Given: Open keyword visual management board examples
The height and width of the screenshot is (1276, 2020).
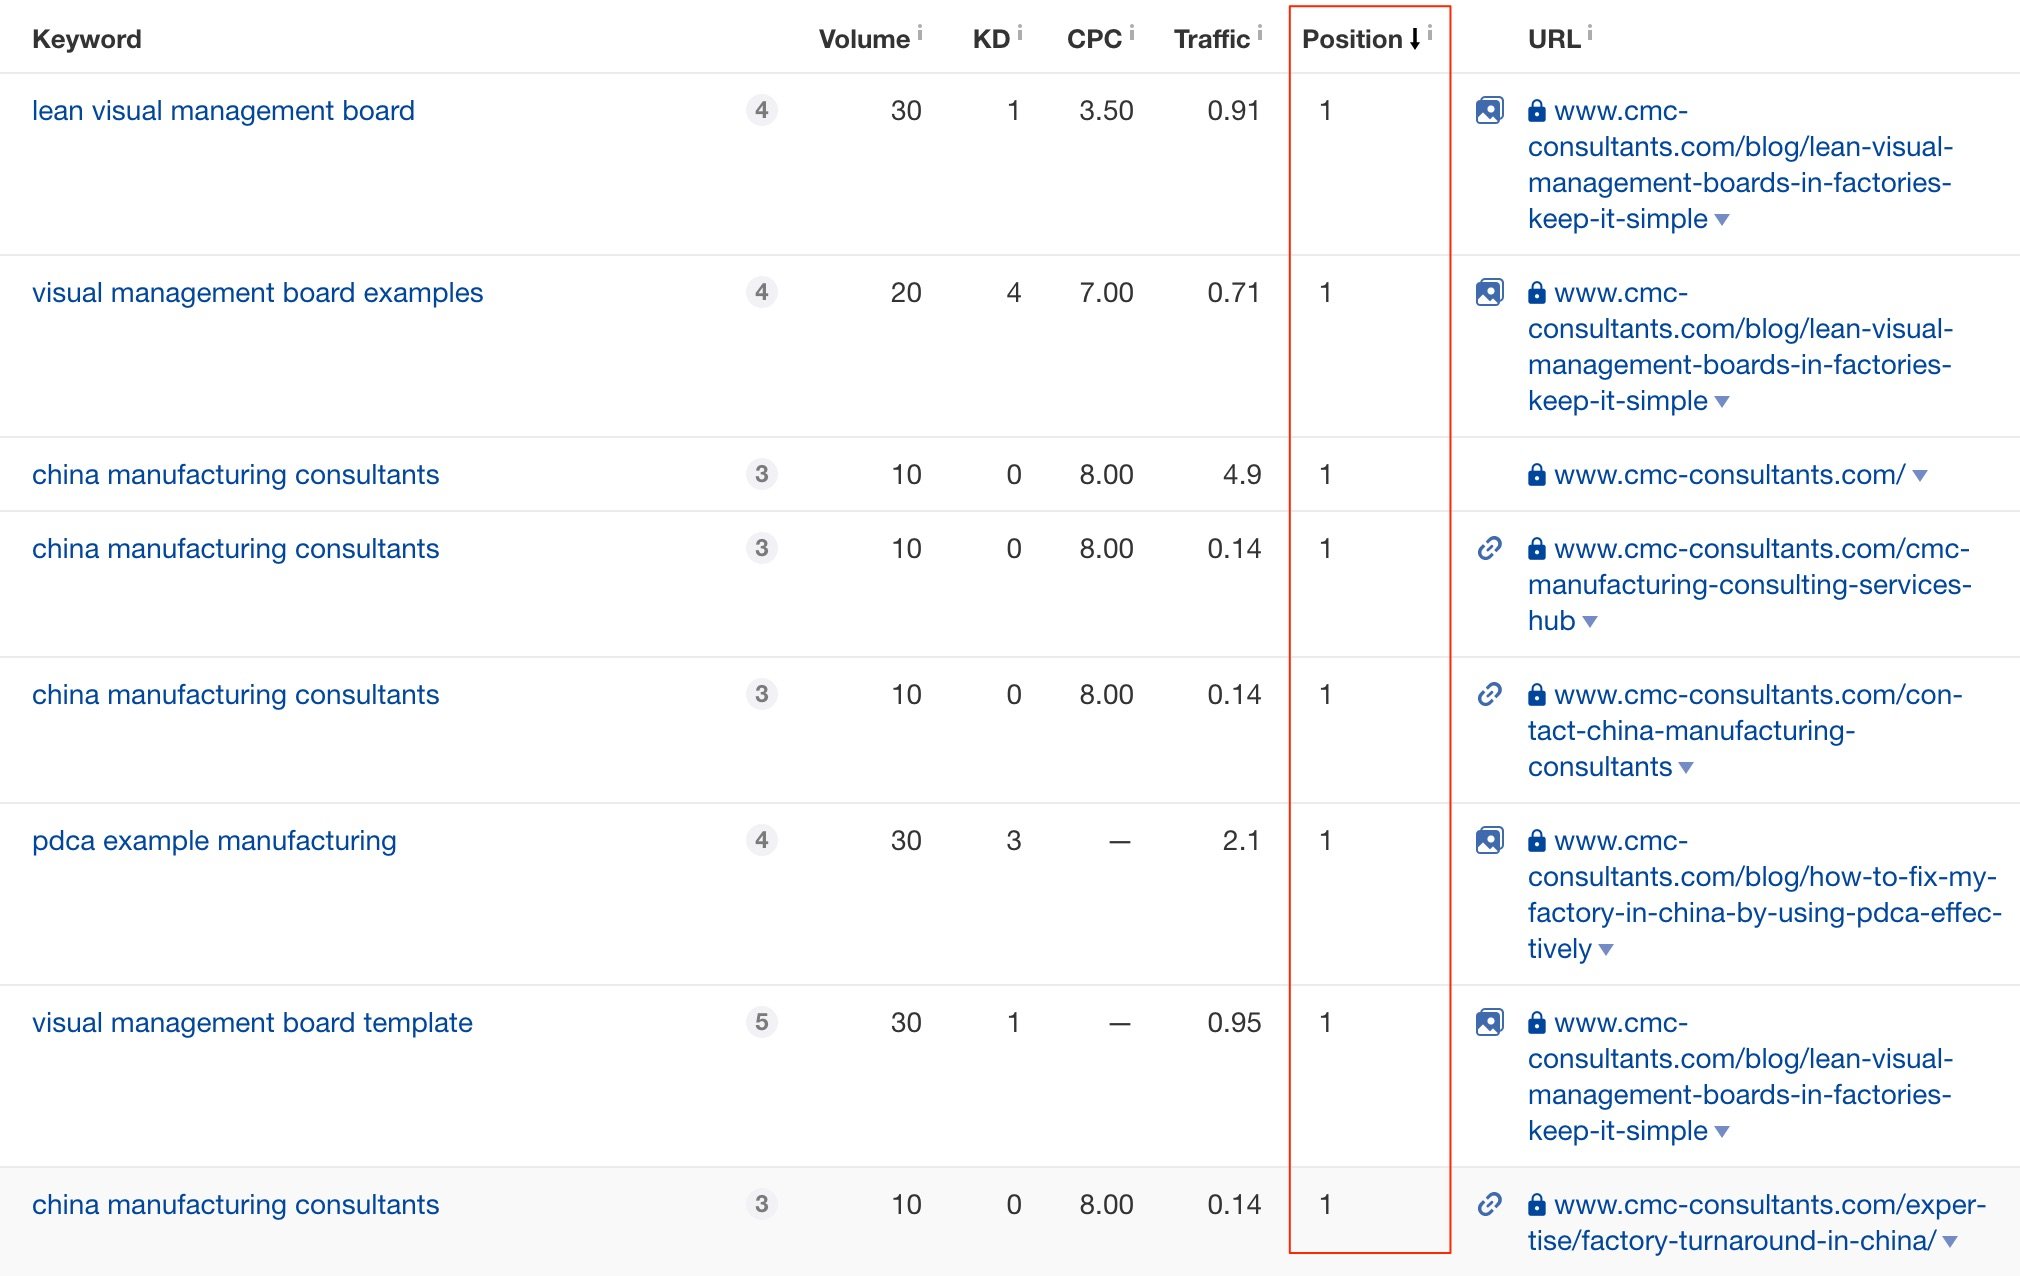Looking at the screenshot, I should 257,292.
